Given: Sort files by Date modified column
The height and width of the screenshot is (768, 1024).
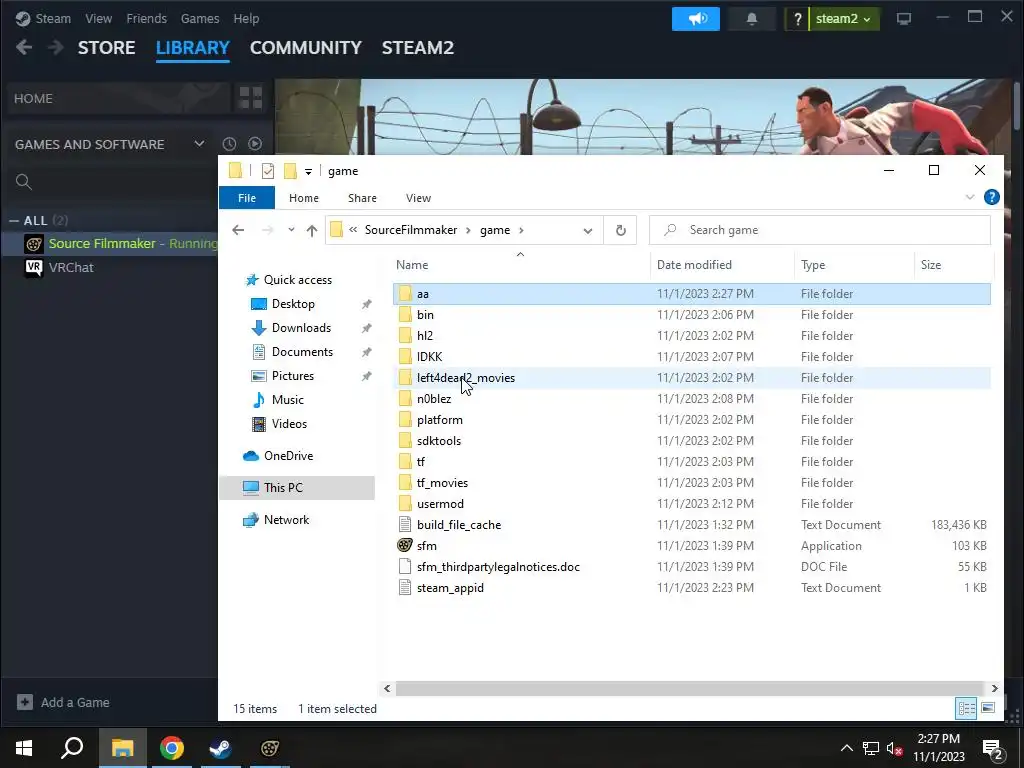Looking at the screenshot, I should pos(722,264).
